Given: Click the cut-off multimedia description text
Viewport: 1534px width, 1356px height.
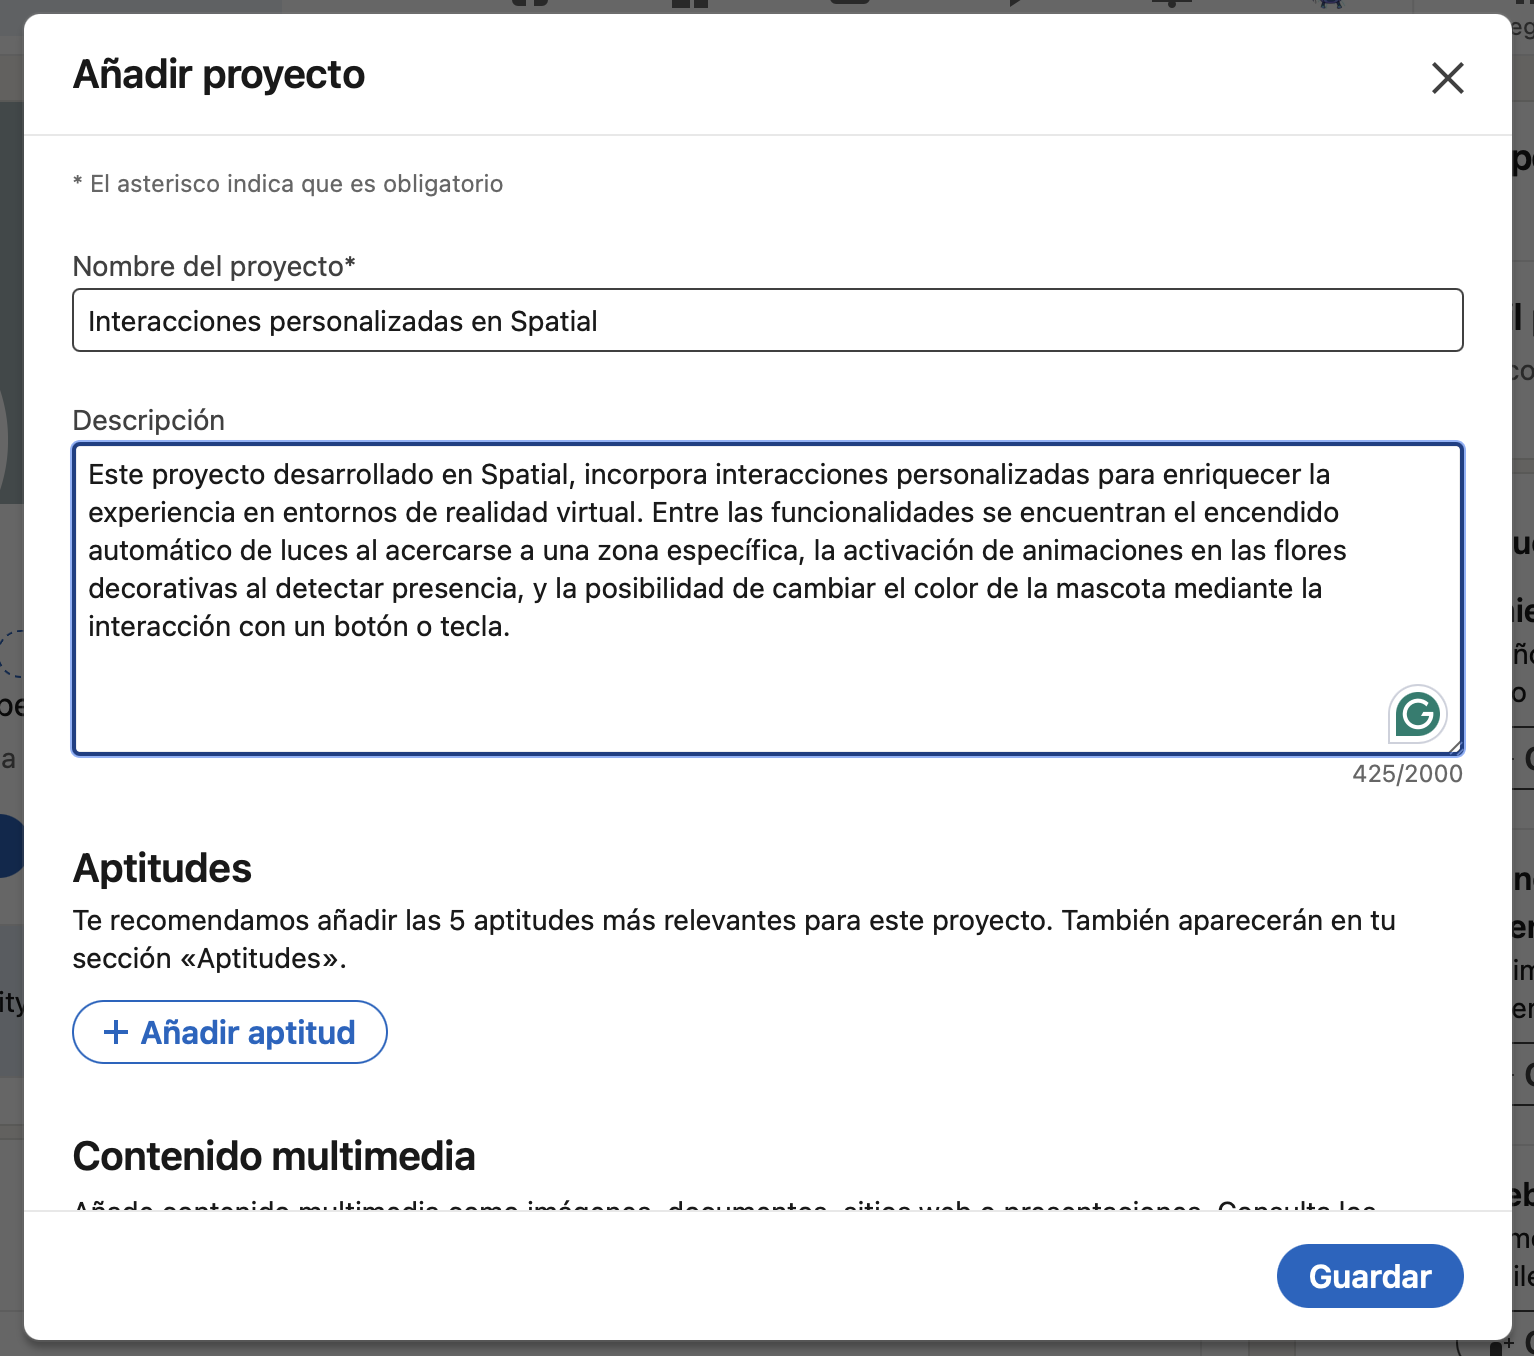Looking at the screenshot, I should pyautogui.click(x=725, y=1204).
